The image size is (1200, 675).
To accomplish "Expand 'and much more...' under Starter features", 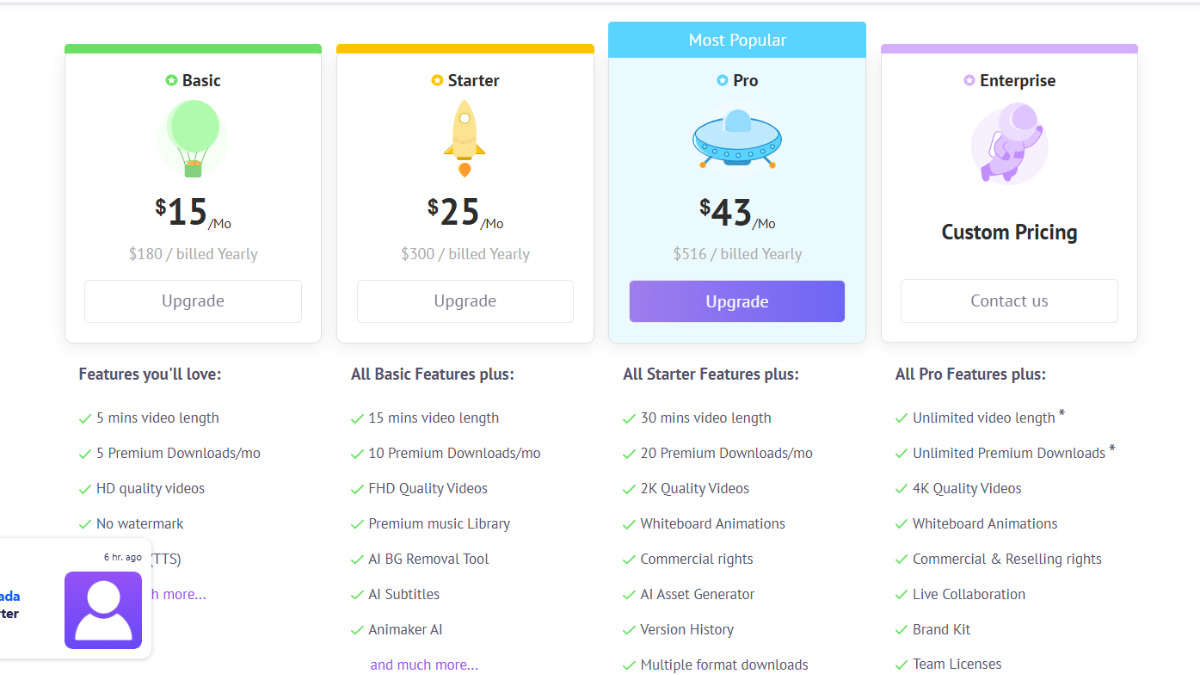I will (x=424, y=664).
